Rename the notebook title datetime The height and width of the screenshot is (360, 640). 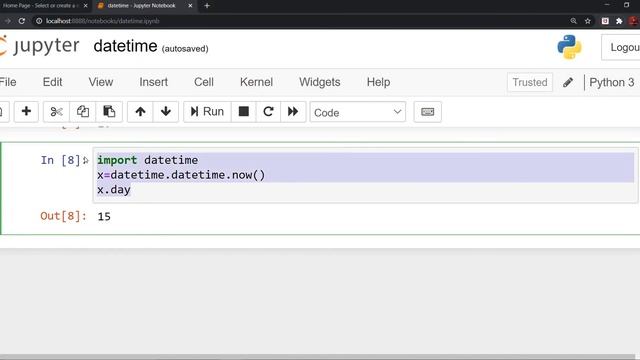click(x=125, y=46)
